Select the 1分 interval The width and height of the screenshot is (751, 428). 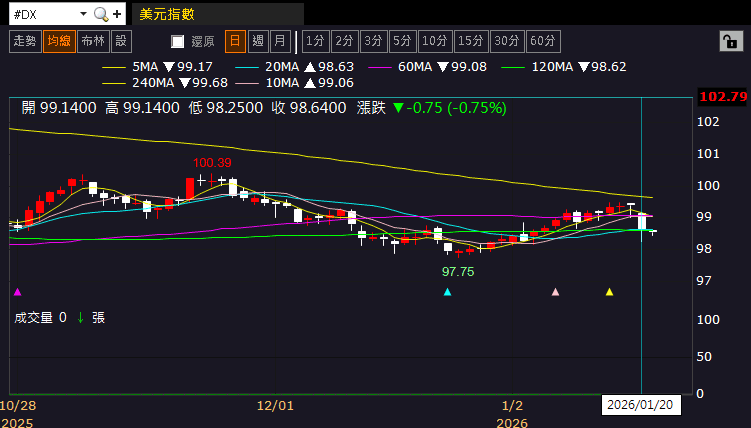click(315, 41)
